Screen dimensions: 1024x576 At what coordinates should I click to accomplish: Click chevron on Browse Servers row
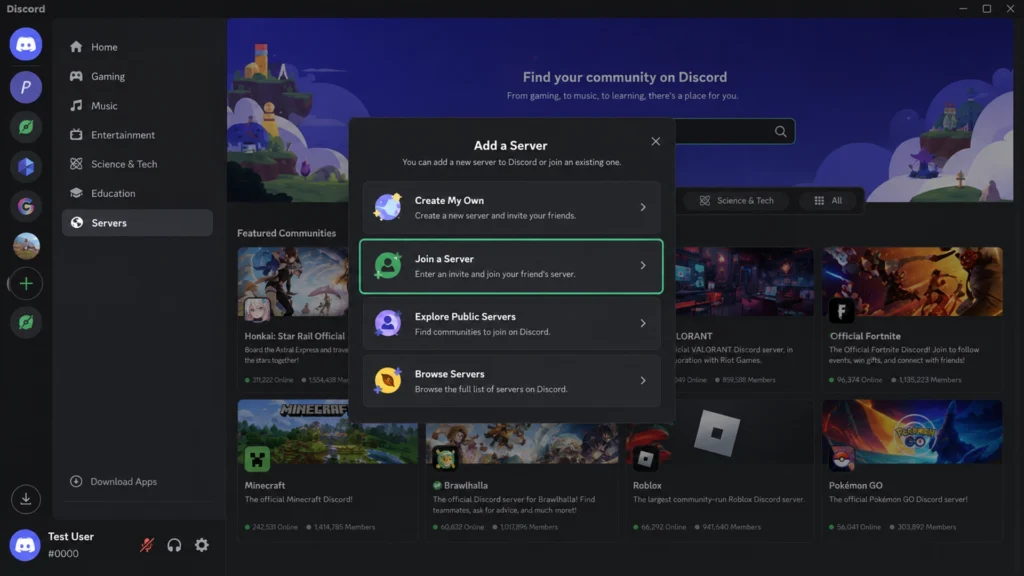pos(643,380)
